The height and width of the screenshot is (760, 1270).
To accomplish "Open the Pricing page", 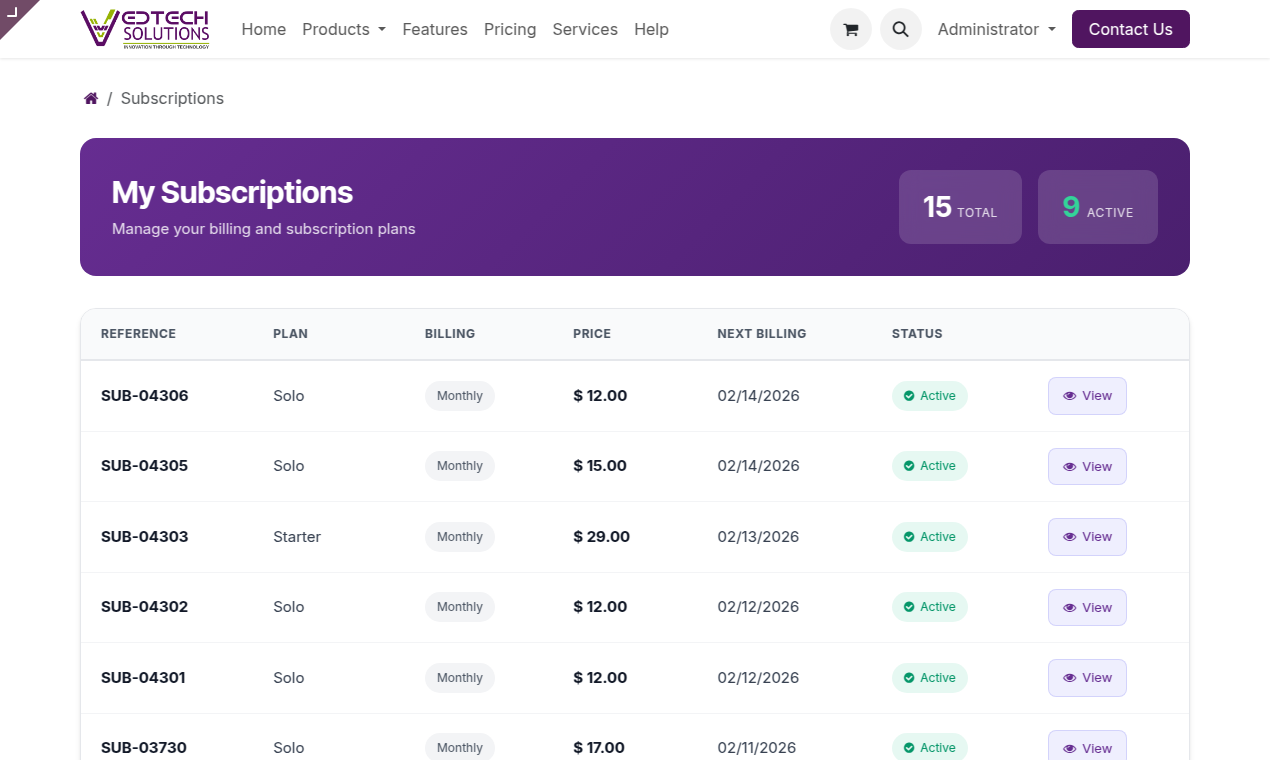I will 510,29.
